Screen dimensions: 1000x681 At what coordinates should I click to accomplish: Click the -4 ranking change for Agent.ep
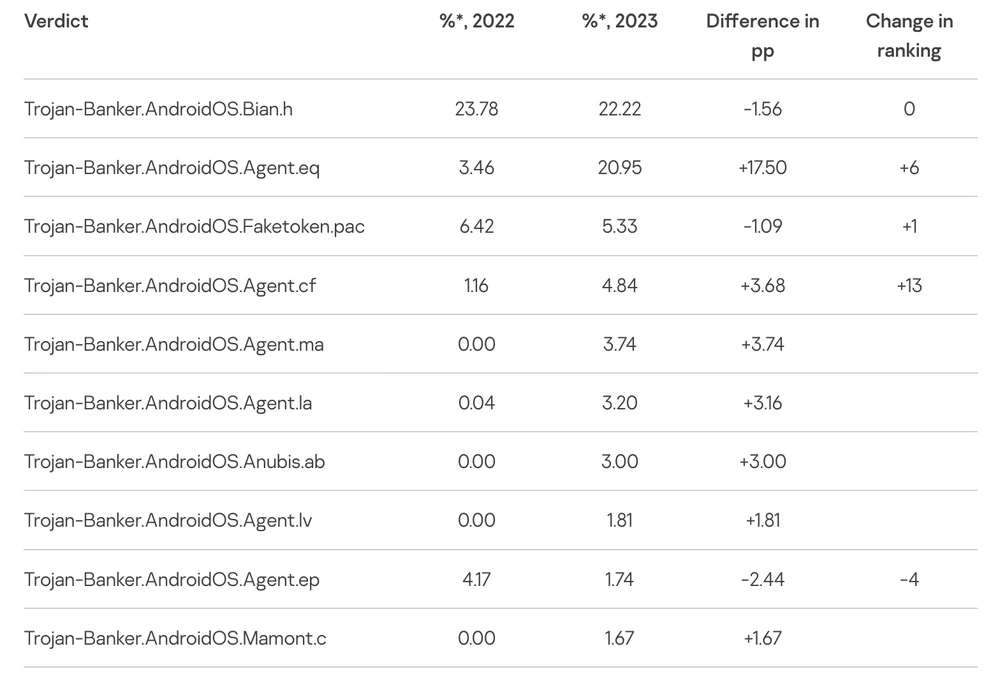click(x=909, y=579)
